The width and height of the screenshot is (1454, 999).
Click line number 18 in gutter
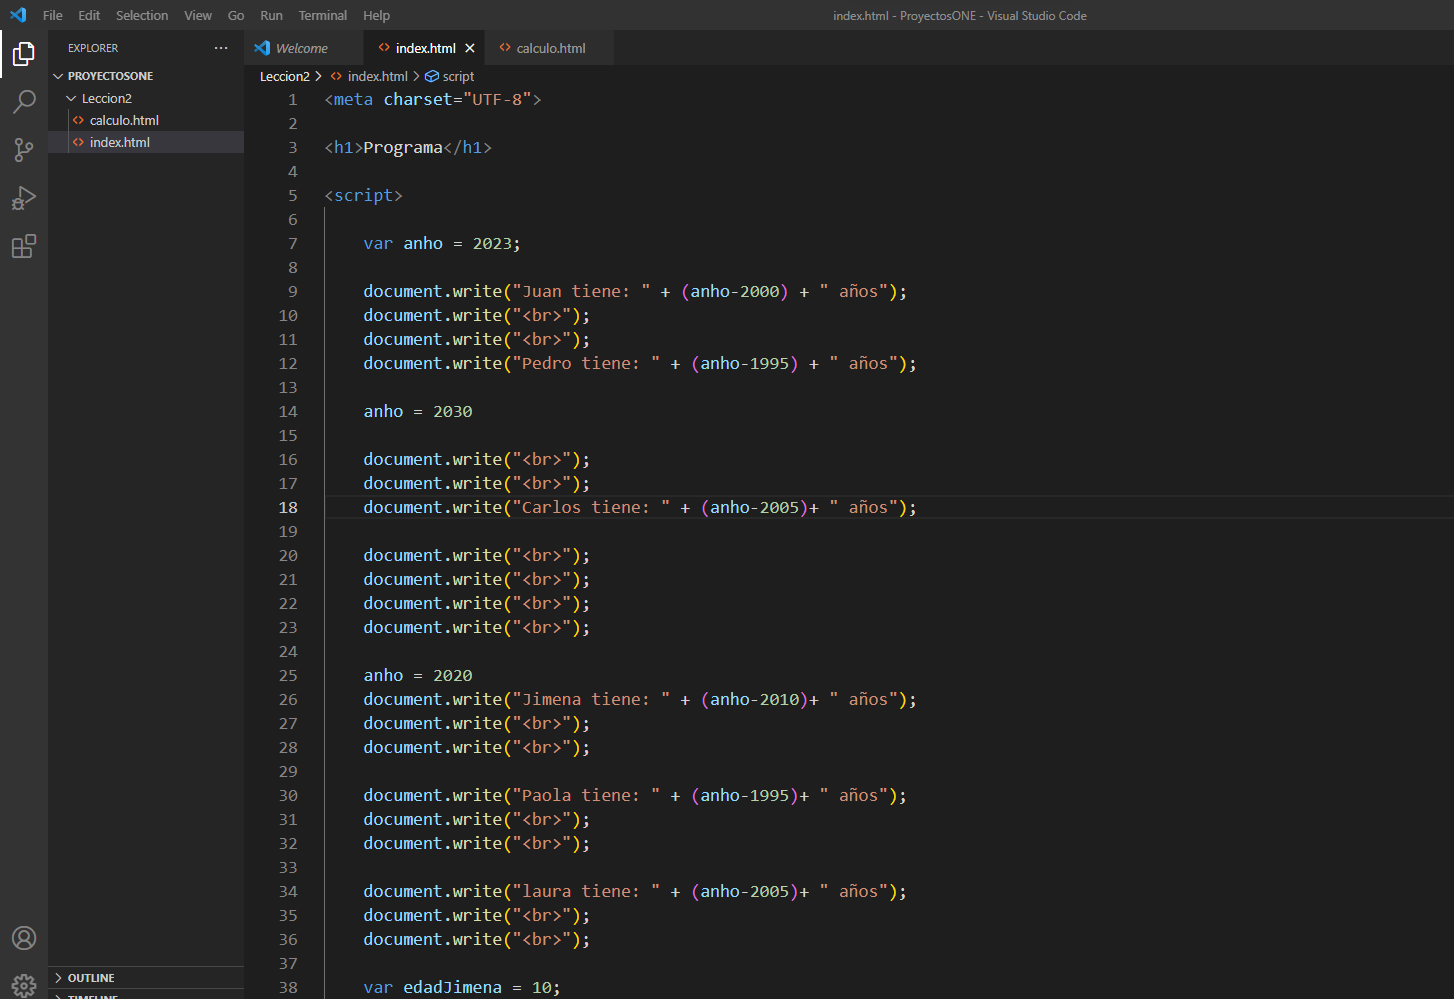point(288,507)
